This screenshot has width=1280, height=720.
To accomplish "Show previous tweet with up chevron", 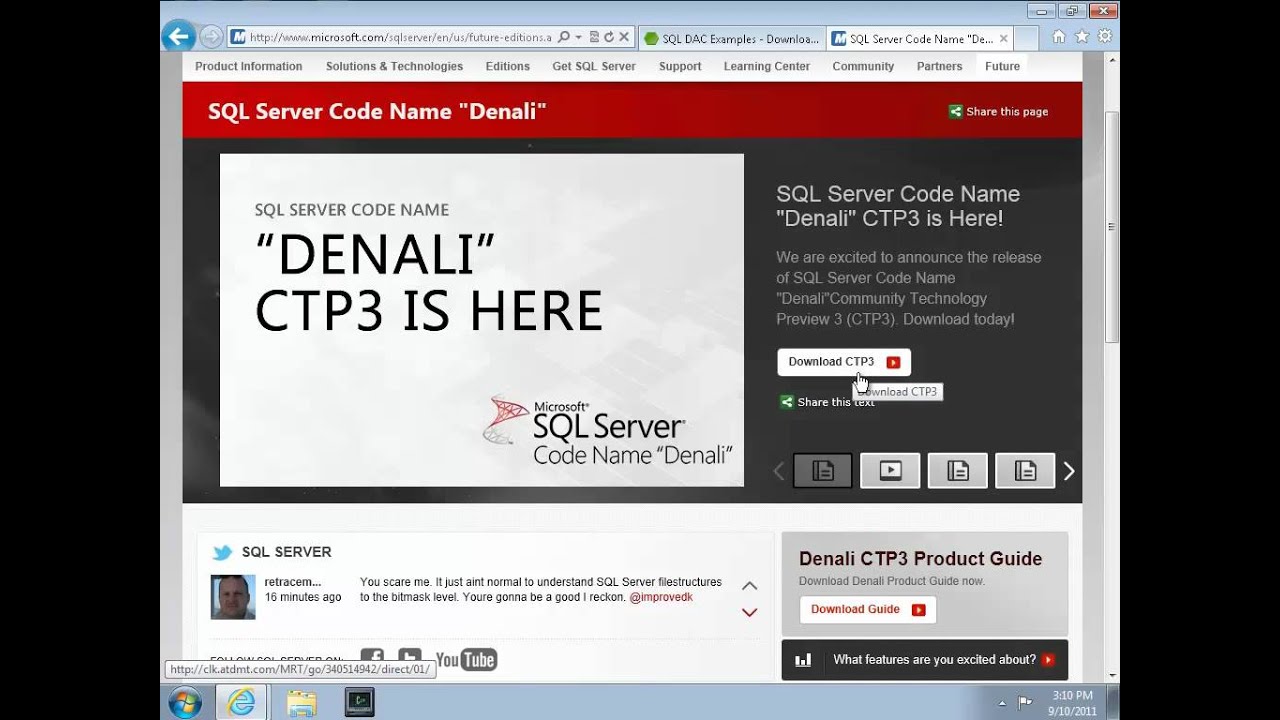I will [x=749, y=586].
